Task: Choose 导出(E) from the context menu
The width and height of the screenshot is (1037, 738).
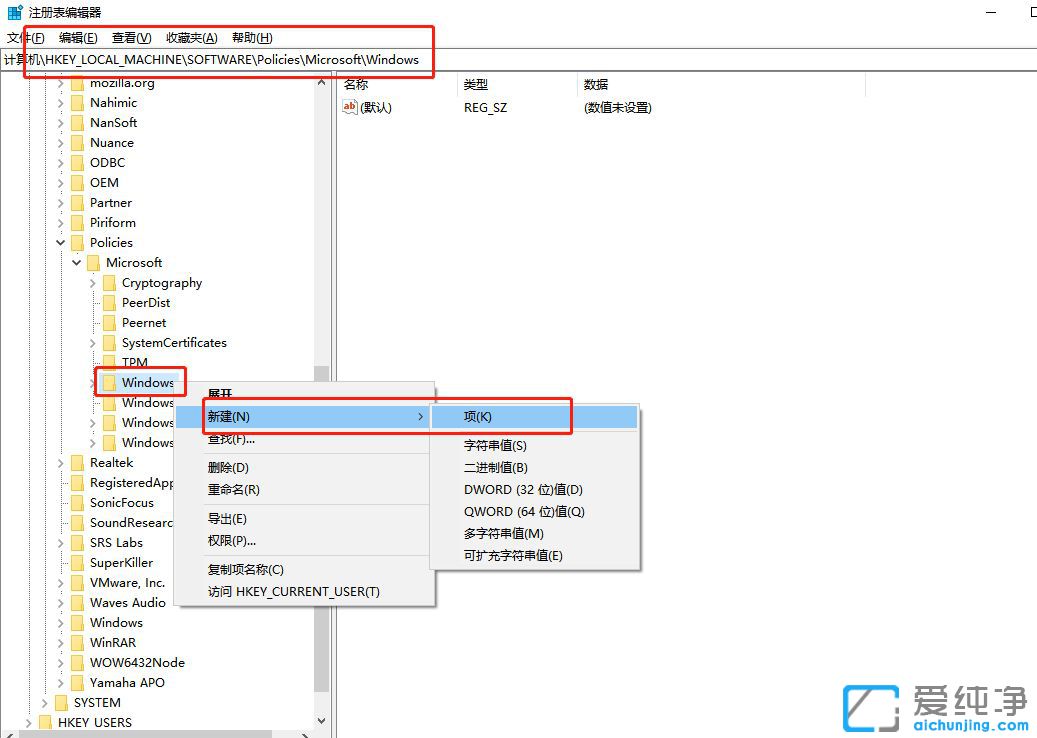Action: 228,518
